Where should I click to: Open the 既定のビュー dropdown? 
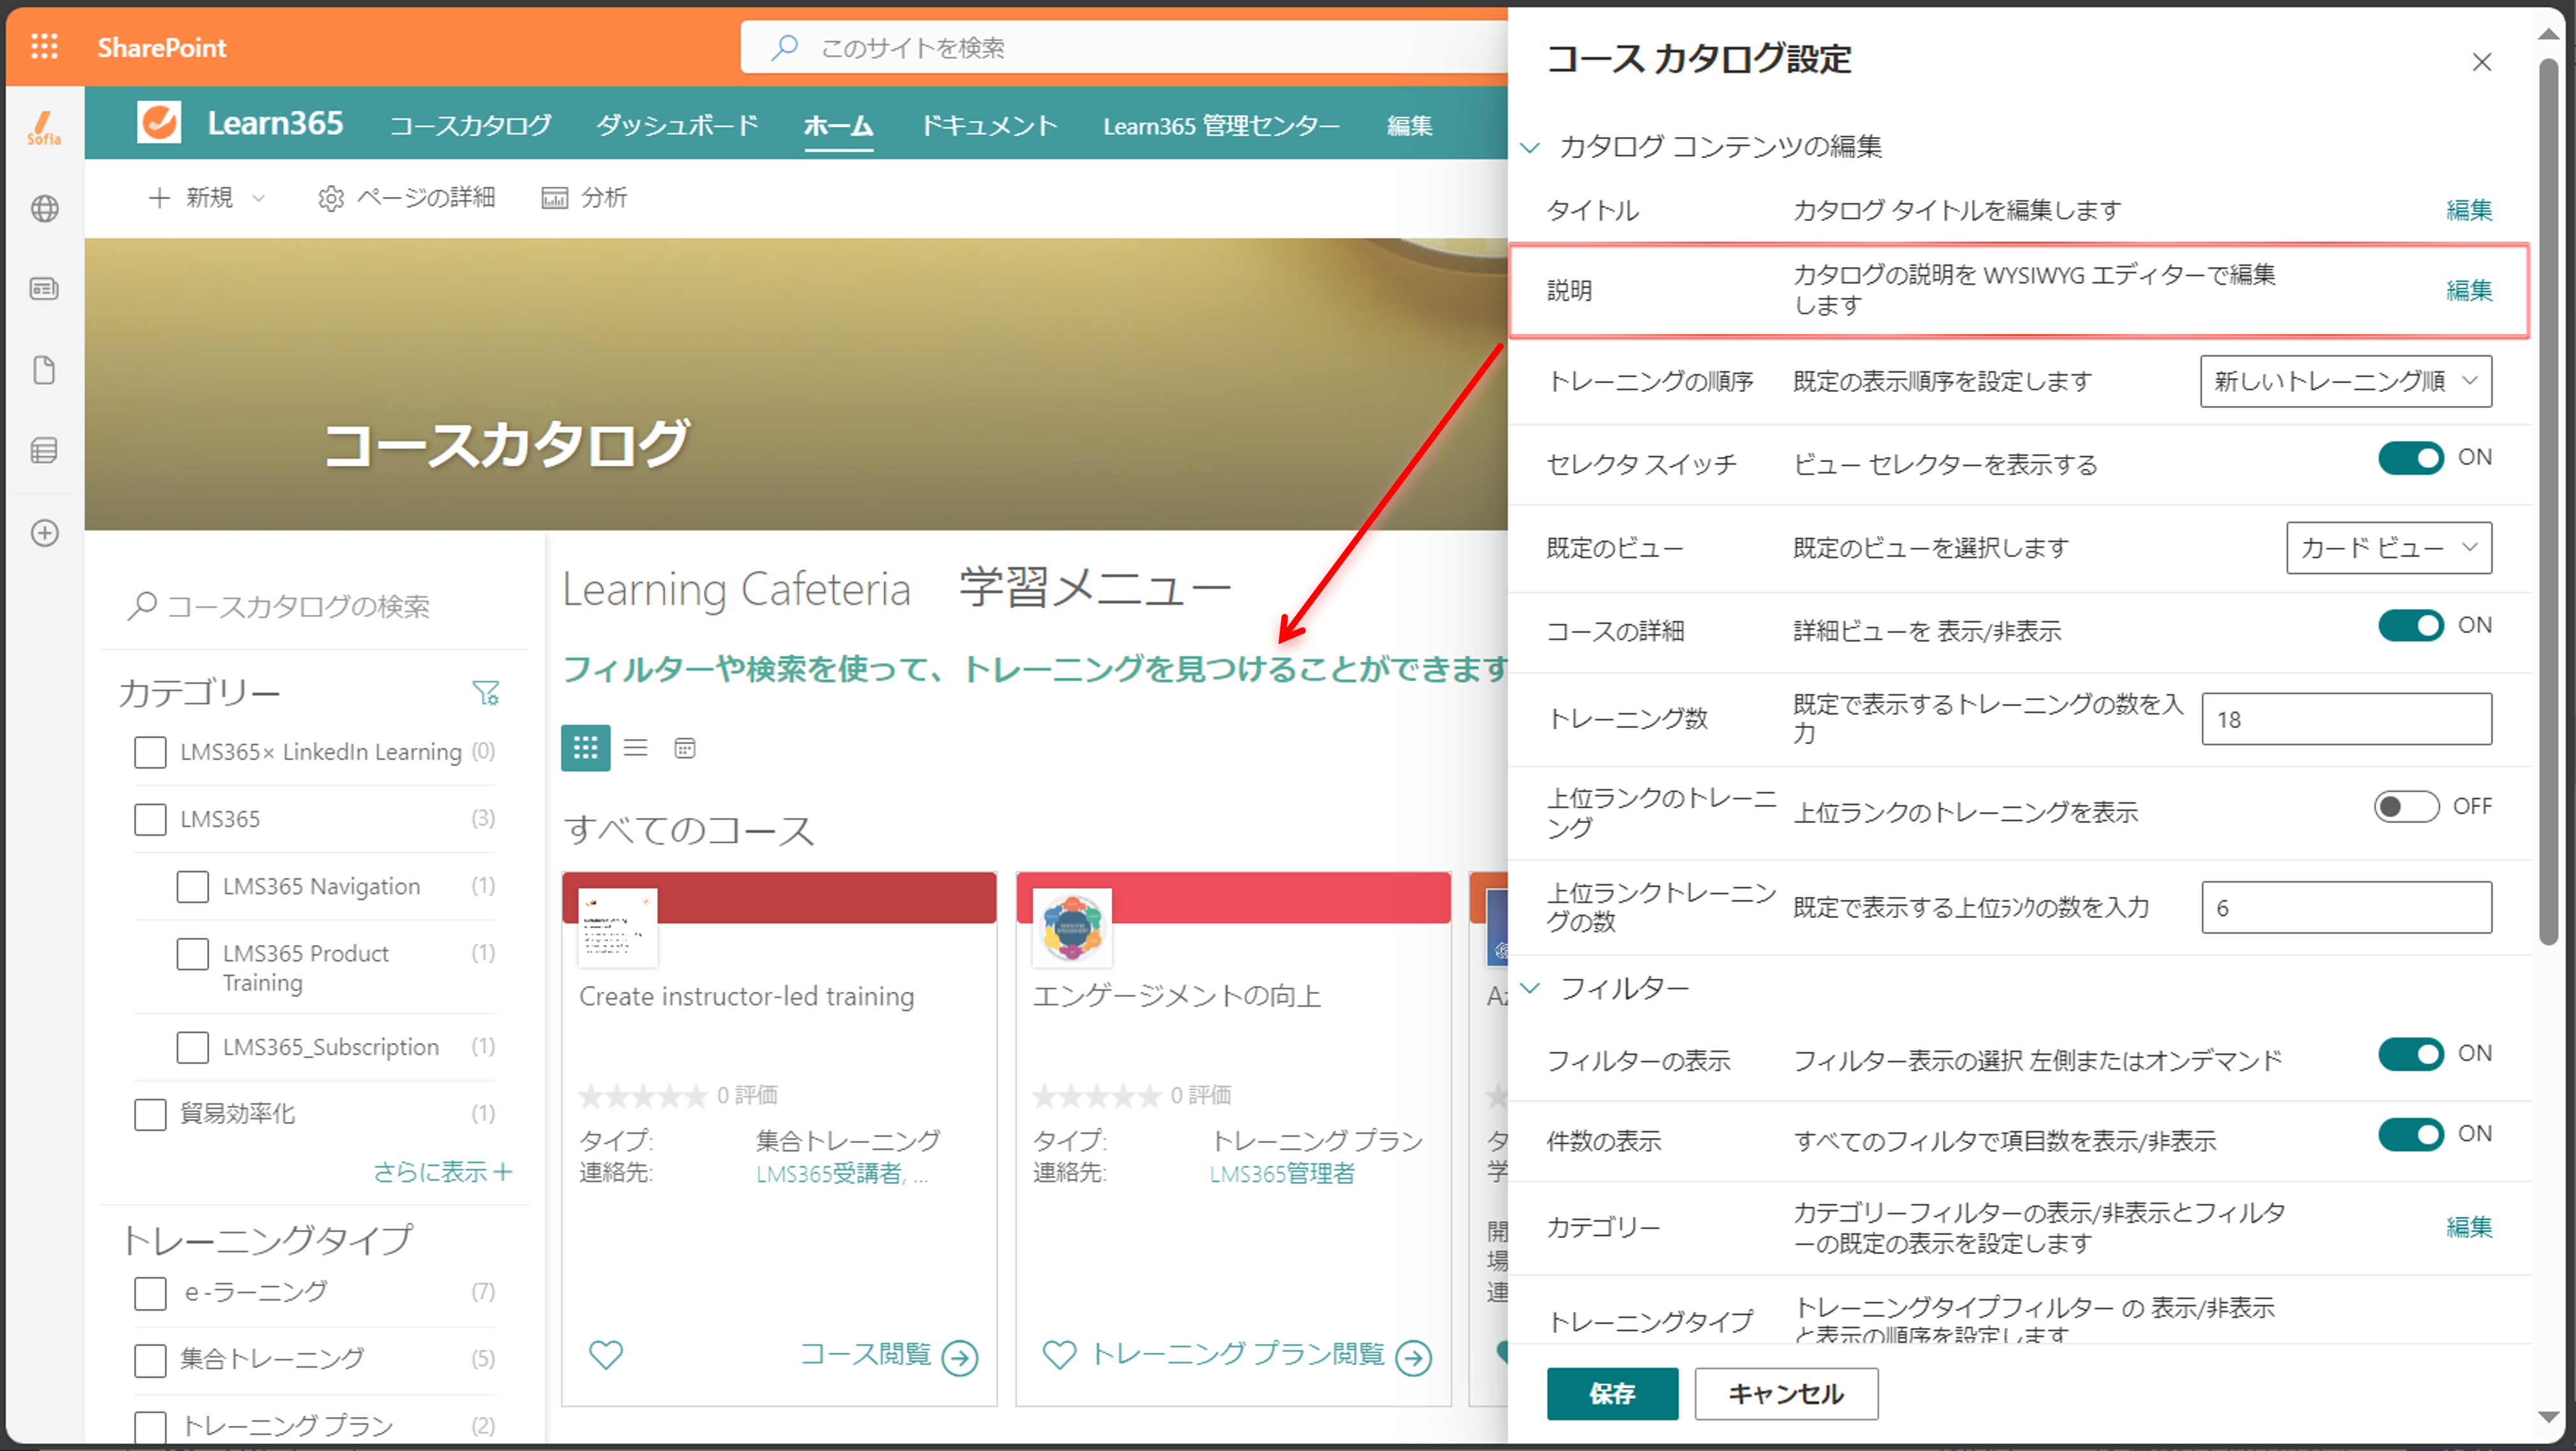click(2388, 548)
